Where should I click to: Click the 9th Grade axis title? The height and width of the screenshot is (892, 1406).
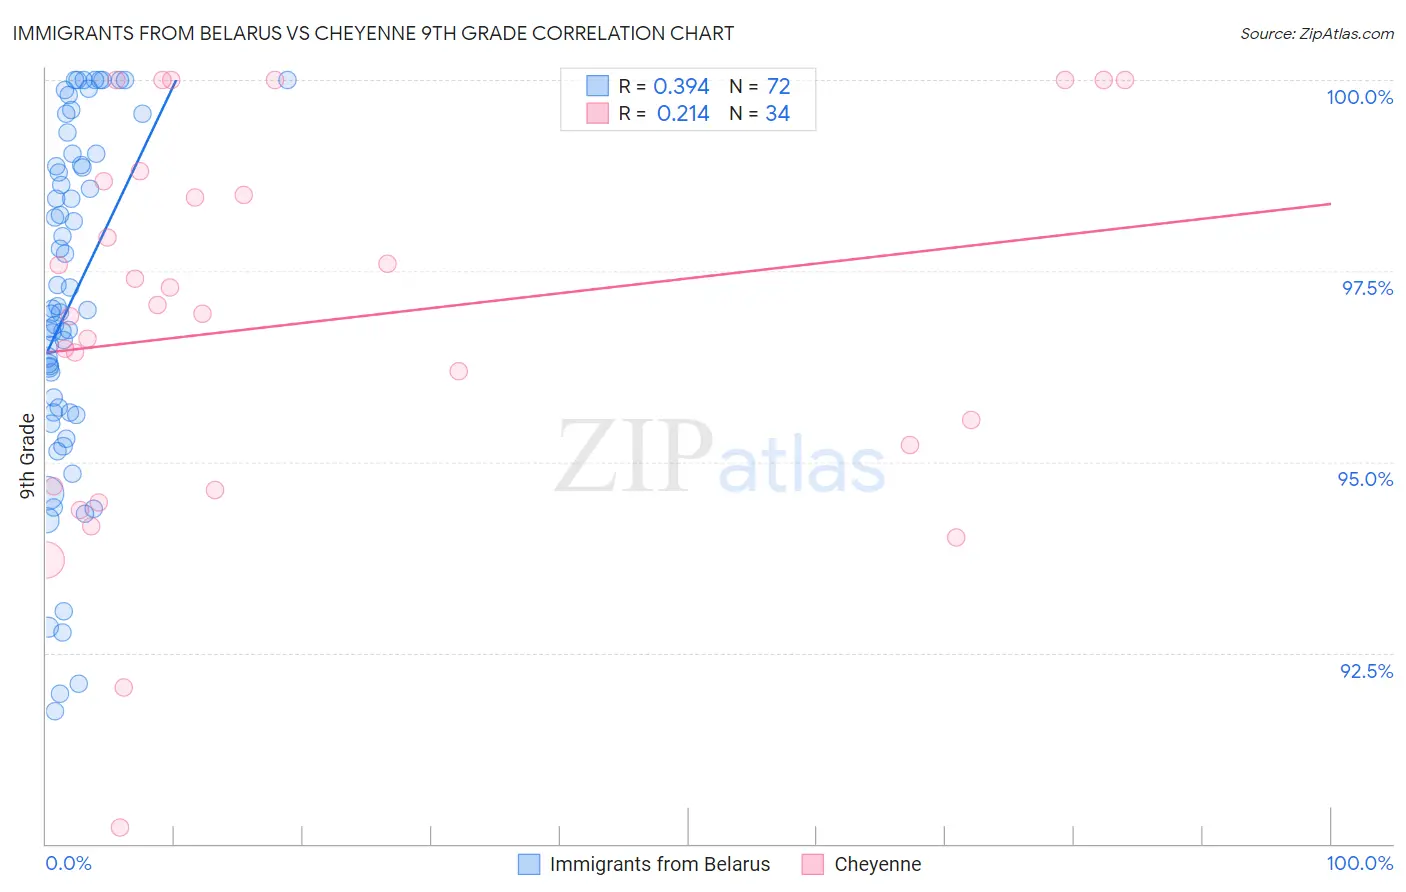point(27,456)
